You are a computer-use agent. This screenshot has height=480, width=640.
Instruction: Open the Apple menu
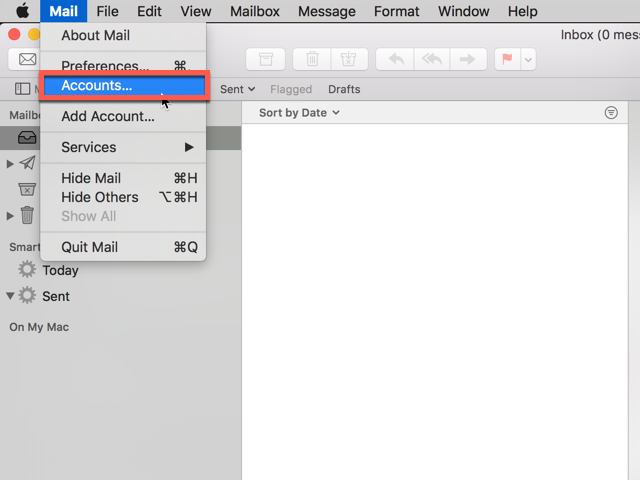pos(22,11)
